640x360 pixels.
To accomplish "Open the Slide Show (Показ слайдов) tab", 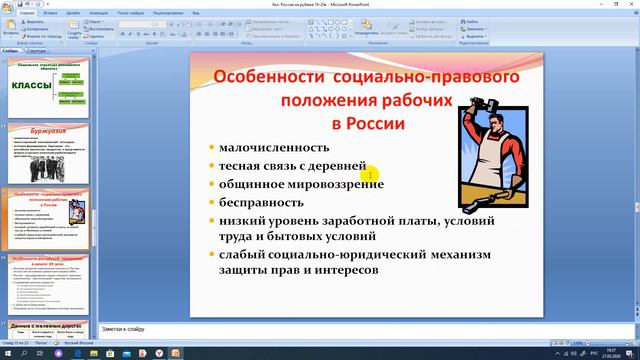I will [x=131, y=13].
